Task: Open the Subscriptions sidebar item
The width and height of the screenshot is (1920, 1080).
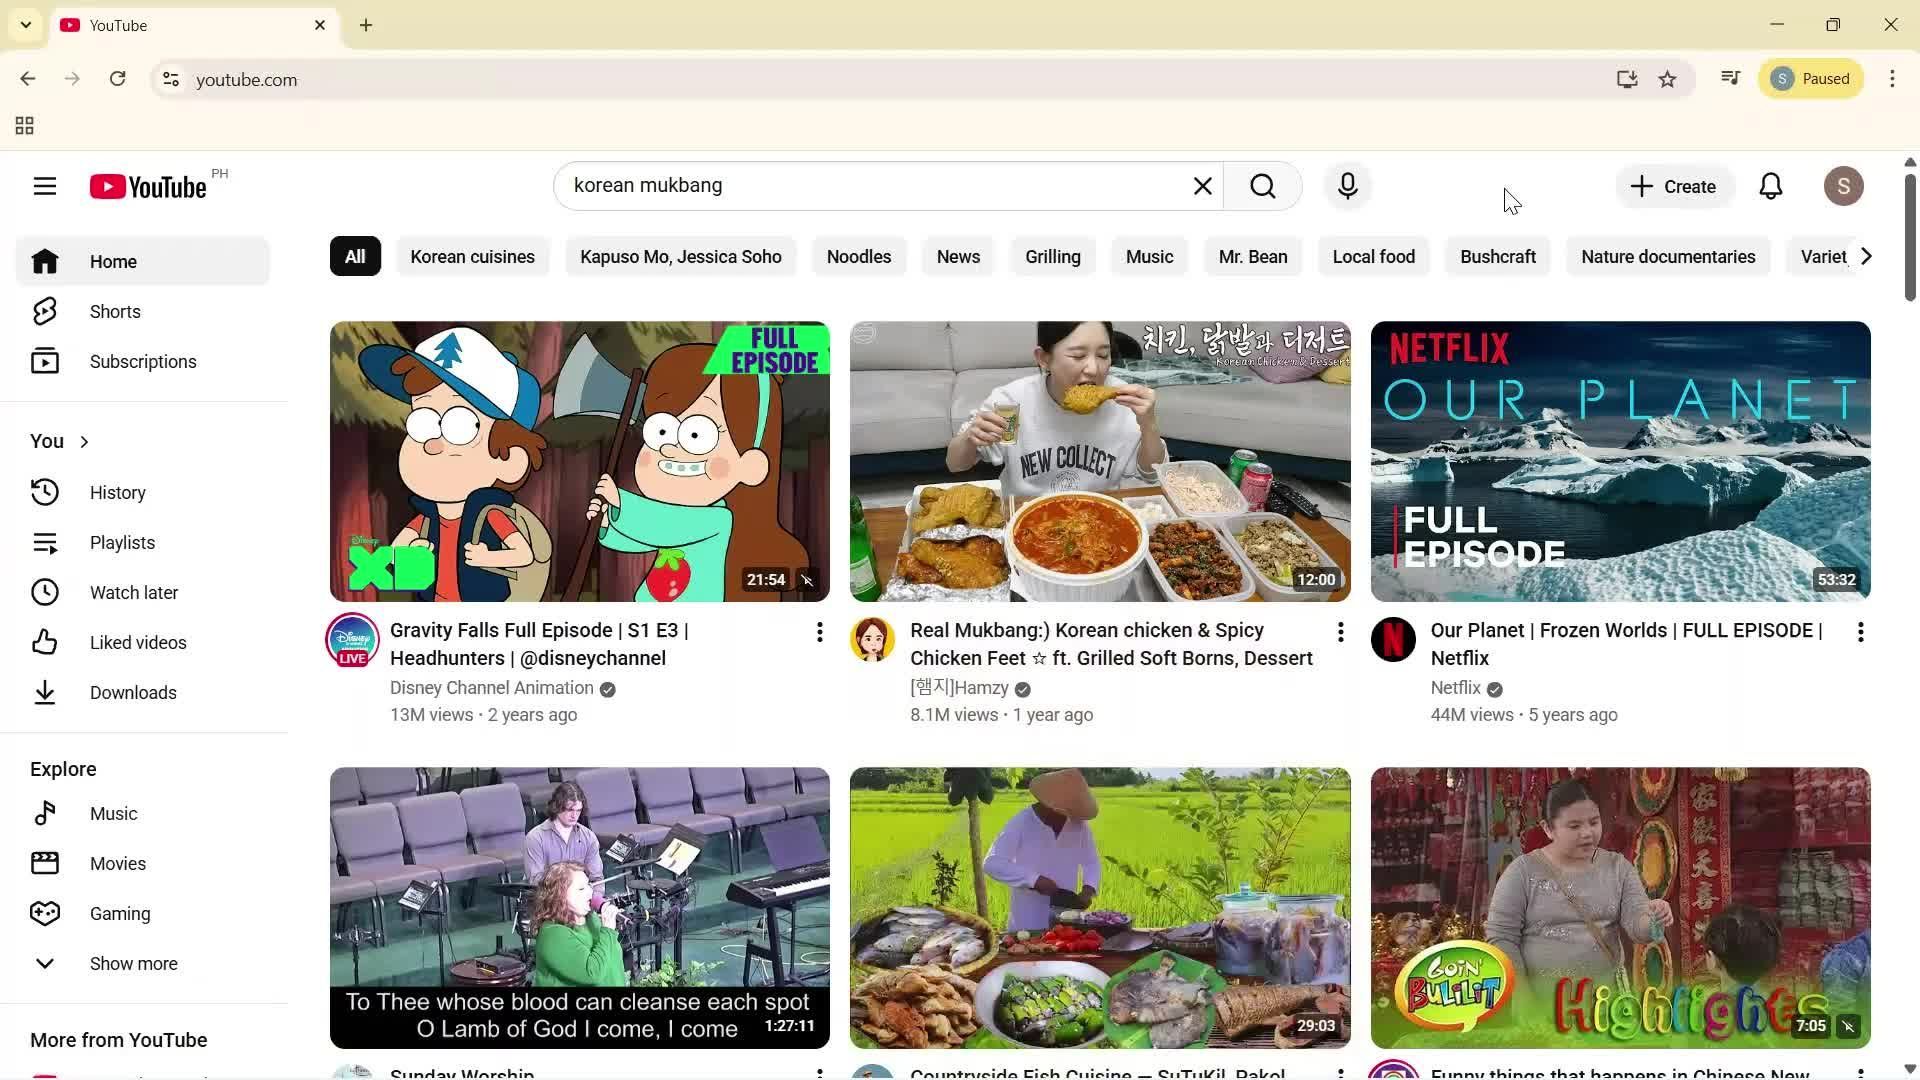Action: (x=142, y=362)
